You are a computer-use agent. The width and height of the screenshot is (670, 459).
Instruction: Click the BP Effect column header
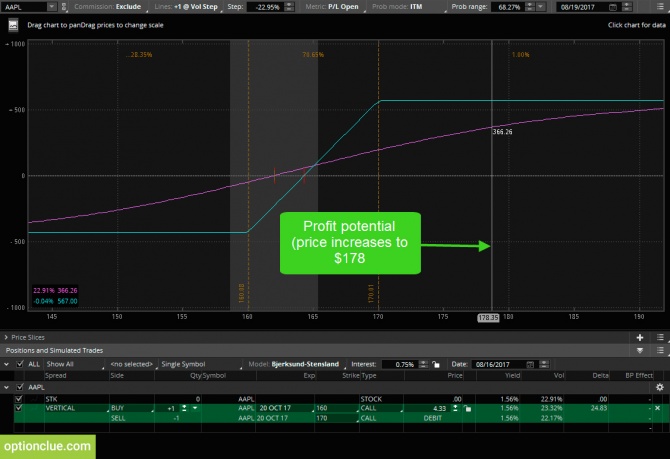click(639, 376)
